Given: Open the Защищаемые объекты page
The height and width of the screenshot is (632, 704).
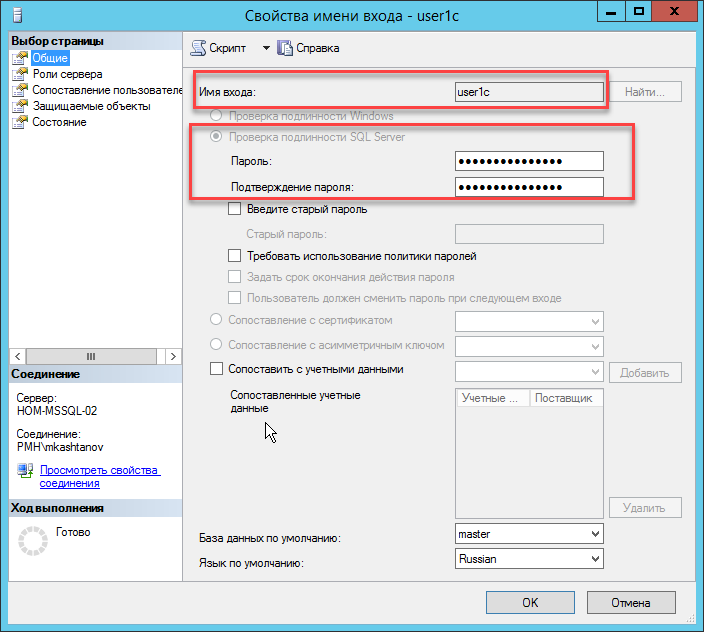Looking at the screenshot, I should [x=91, y=106].
